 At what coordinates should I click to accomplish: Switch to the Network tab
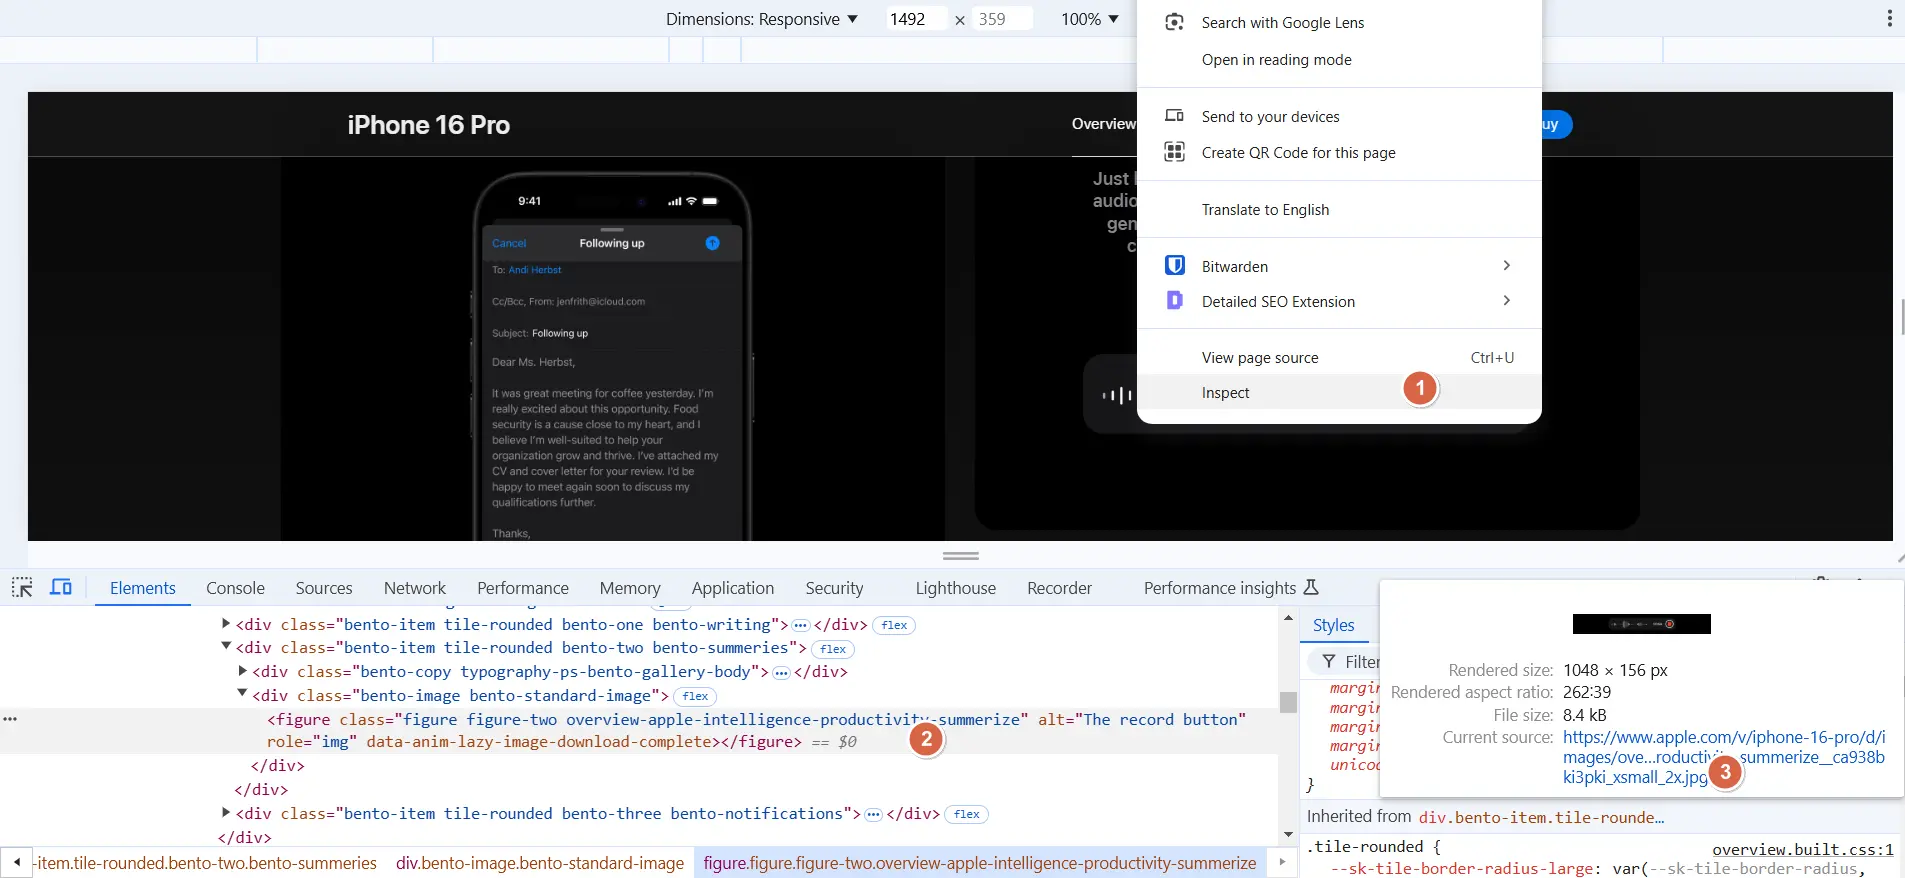pyautogui.click(x=415, y=588)
